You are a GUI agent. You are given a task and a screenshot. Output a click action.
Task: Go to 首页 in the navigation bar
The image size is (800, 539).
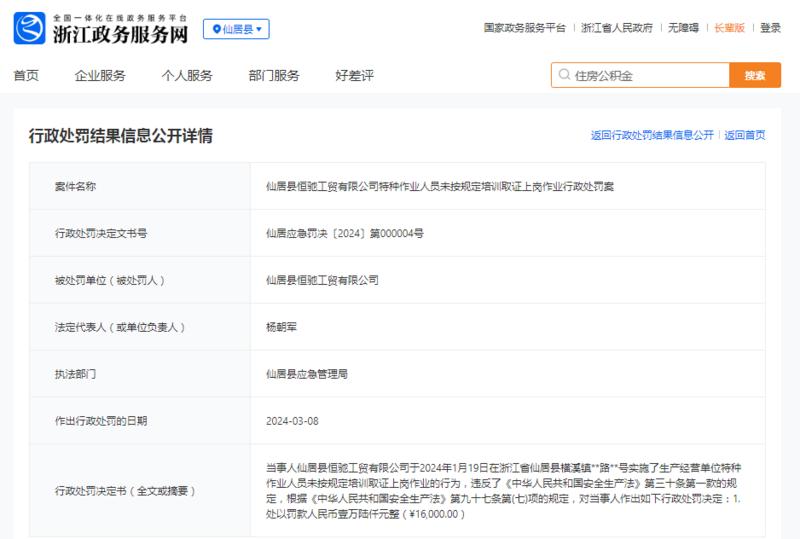[26, 76]
